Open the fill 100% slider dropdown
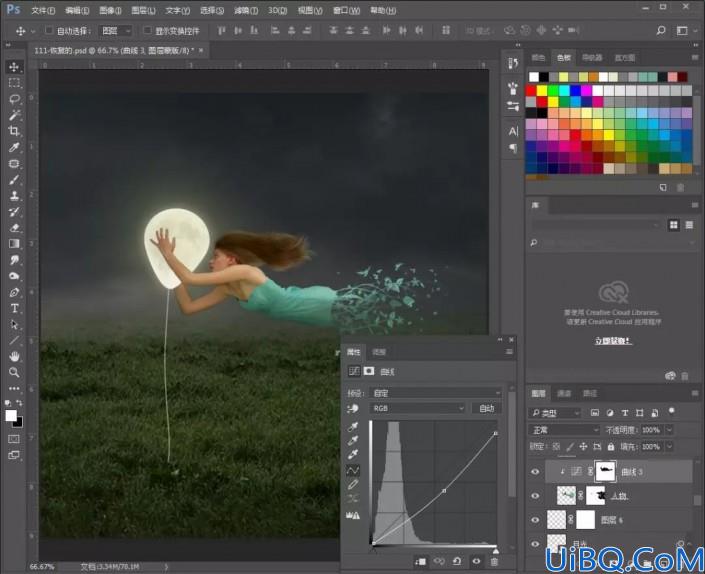705x574 pixels. tap(669, 446)
